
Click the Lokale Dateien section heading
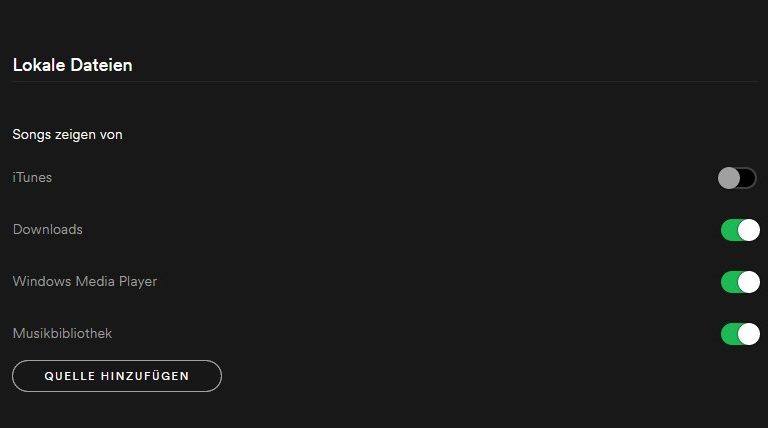click(72, 65)
